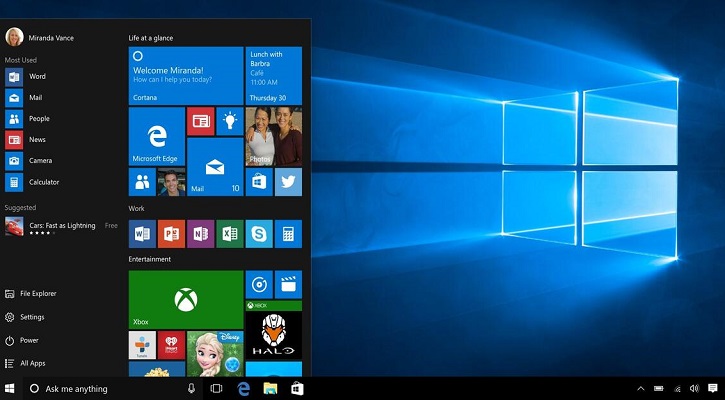Open the Groove Music tile
The height and width of the screenshot is (400, 725).
[259, 284]
